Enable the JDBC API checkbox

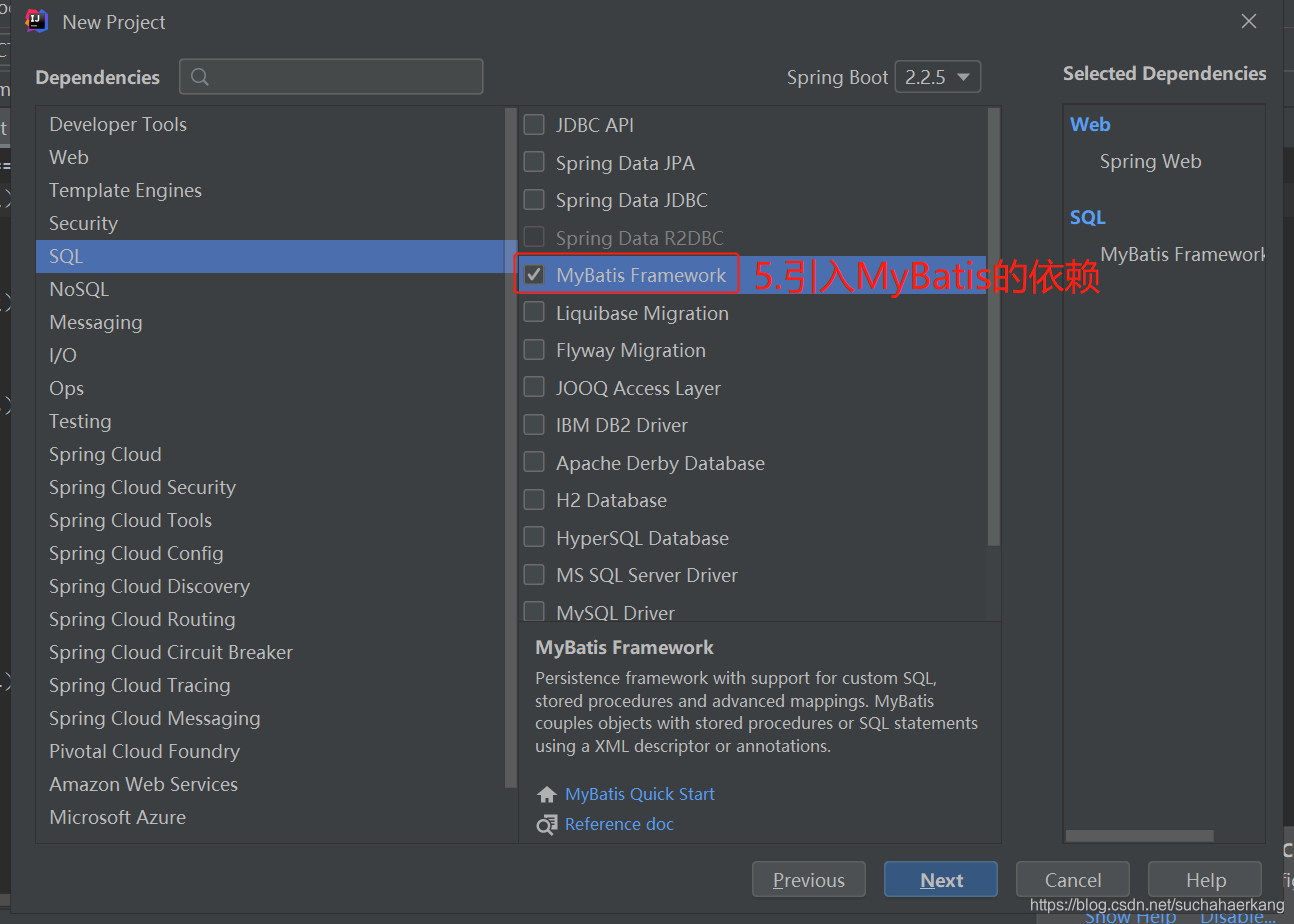coord(535,125)
